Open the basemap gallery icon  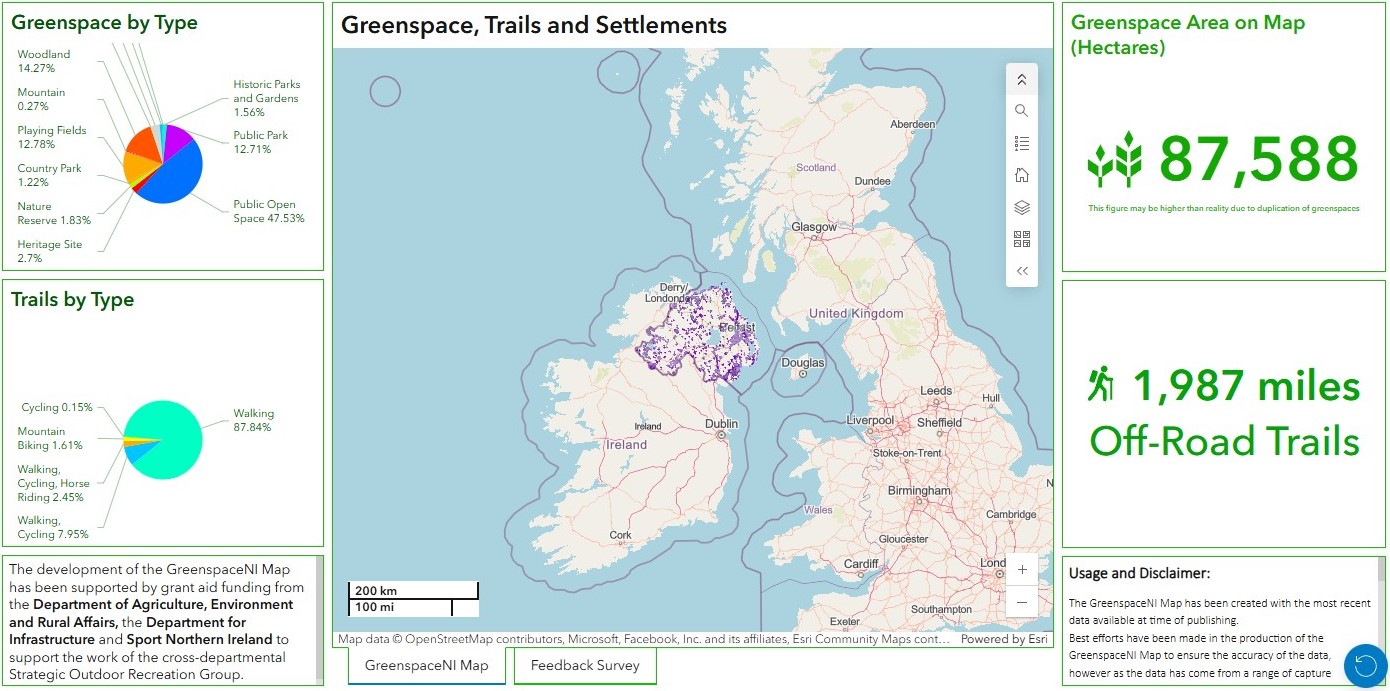coord(1021,239)
